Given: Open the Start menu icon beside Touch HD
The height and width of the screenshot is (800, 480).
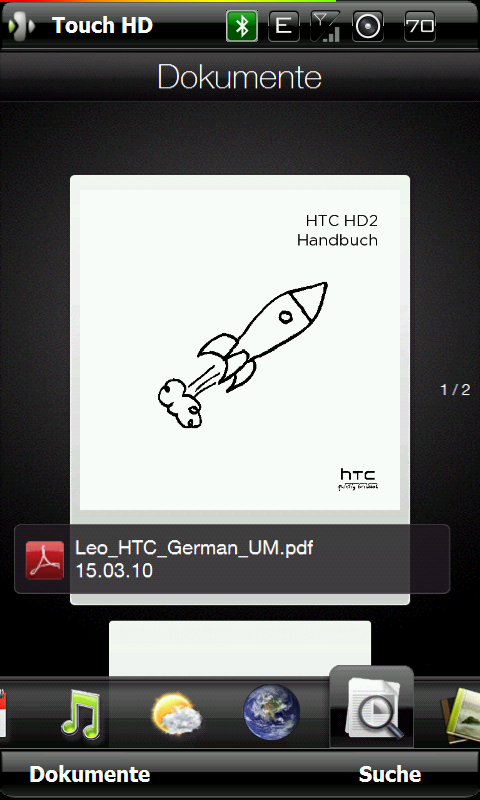Looking at the screenshot, I should (x=22, y=26).
